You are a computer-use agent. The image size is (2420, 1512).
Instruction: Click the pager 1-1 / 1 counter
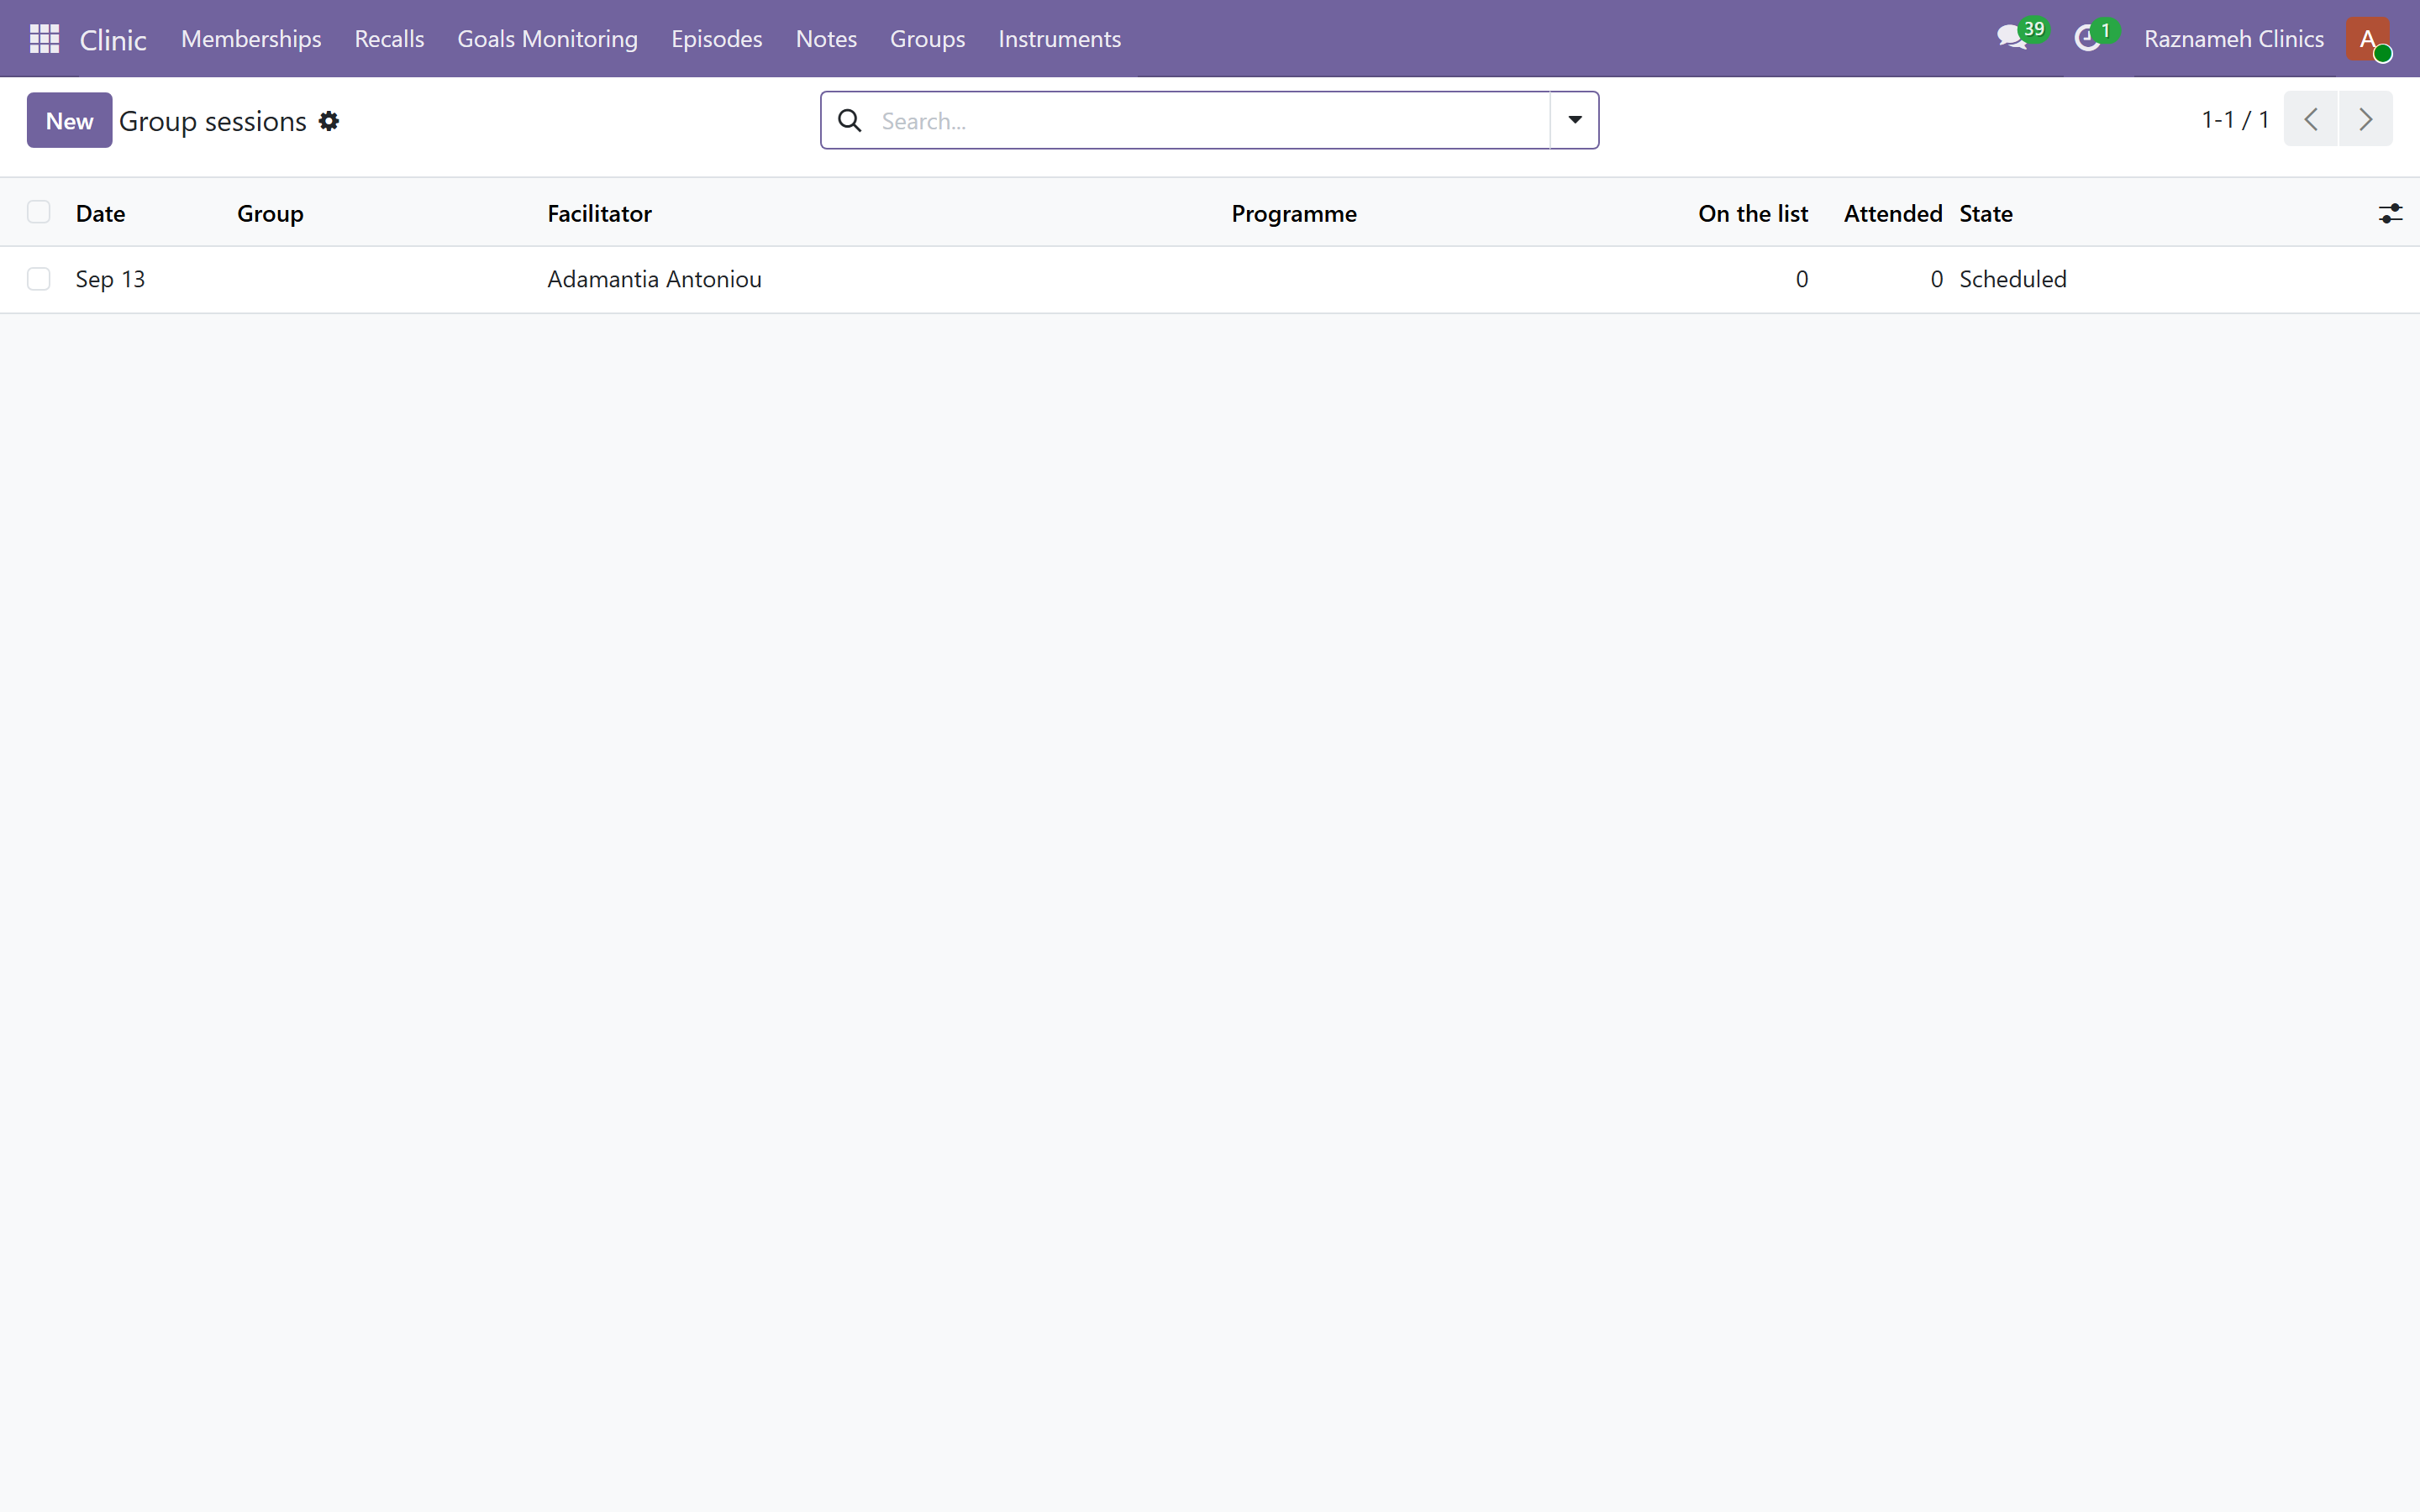(2235, 119)
